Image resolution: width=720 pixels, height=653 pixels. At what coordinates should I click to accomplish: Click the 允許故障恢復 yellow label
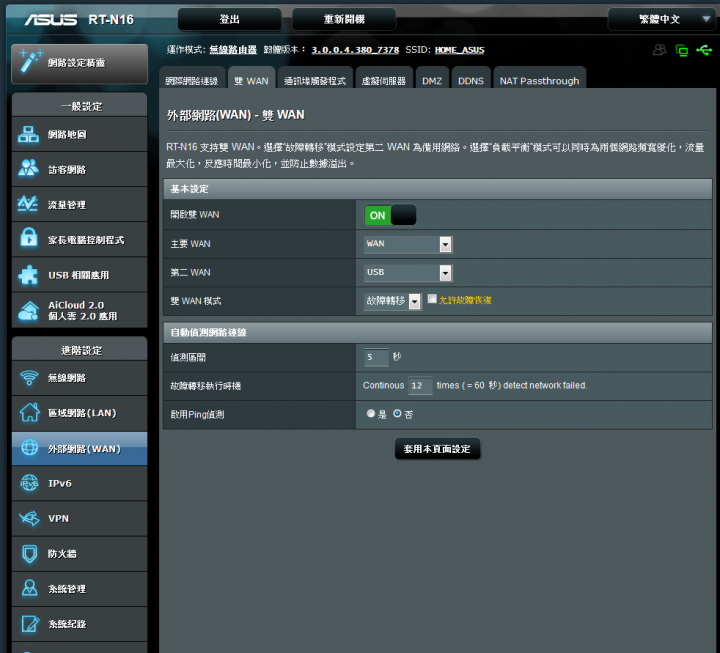click(x=465, y=300)
